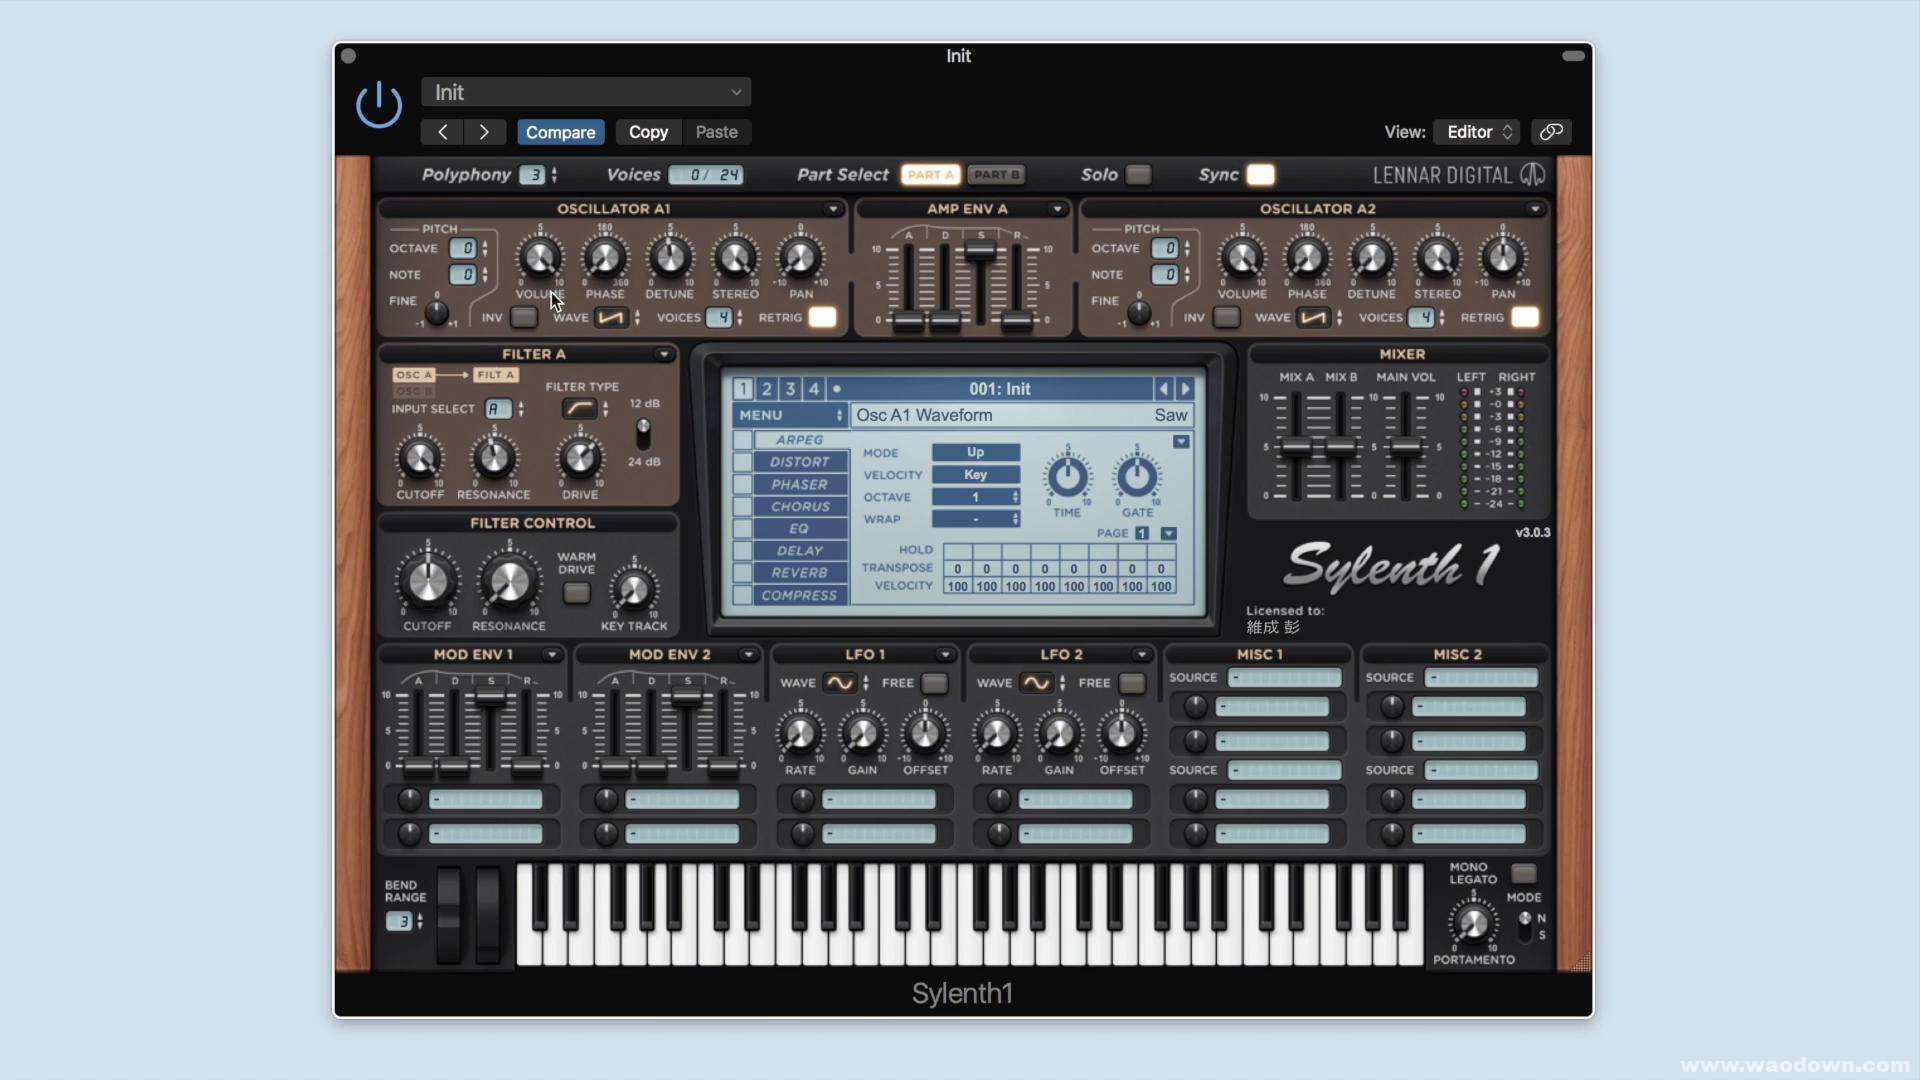The width and height of the screenshot is (1920, 1080).
Task: Open the Init preset dropdown
Action: pyautogui.click(x=586, y=92)
